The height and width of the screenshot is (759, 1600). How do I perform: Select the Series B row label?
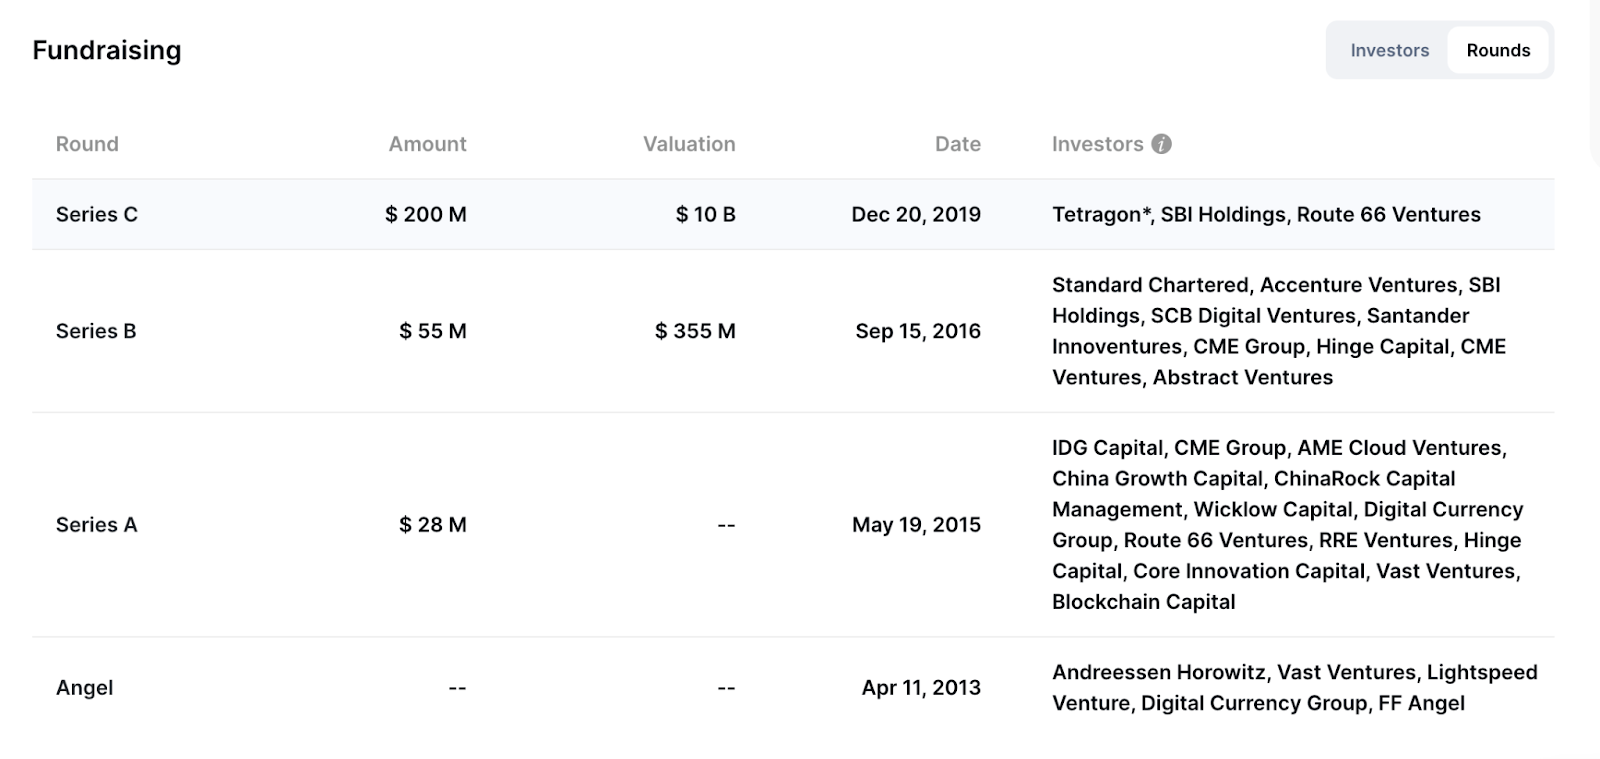click(x=96, y=331)
